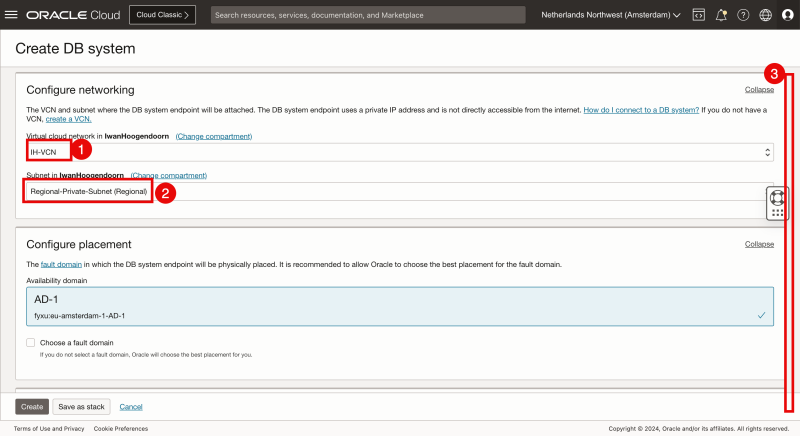Open Cloud Shell developer tools icon

coord(698,15)
